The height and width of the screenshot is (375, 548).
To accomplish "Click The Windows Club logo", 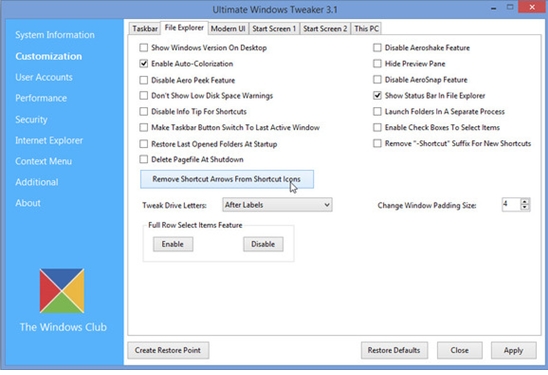I will tap(62, 290).
